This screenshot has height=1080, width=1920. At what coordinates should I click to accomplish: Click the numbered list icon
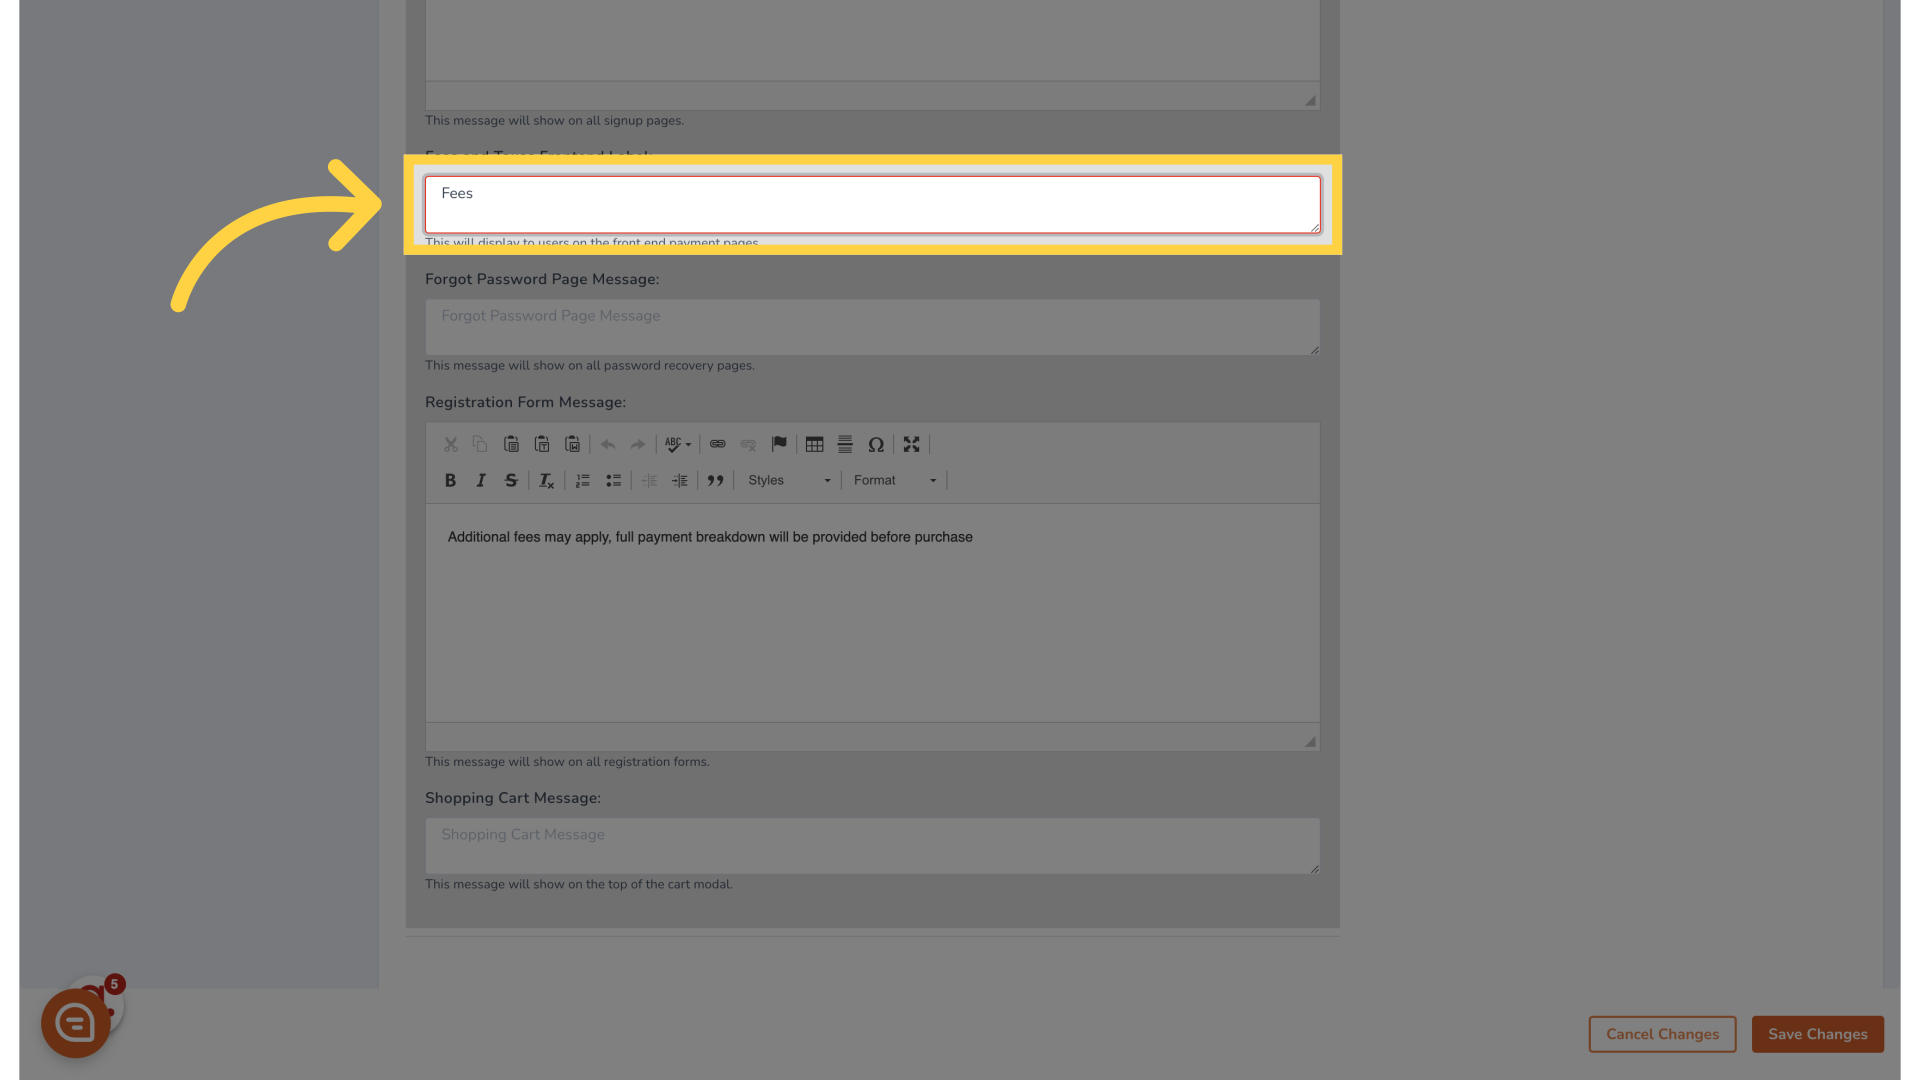[x=582, y=480]
